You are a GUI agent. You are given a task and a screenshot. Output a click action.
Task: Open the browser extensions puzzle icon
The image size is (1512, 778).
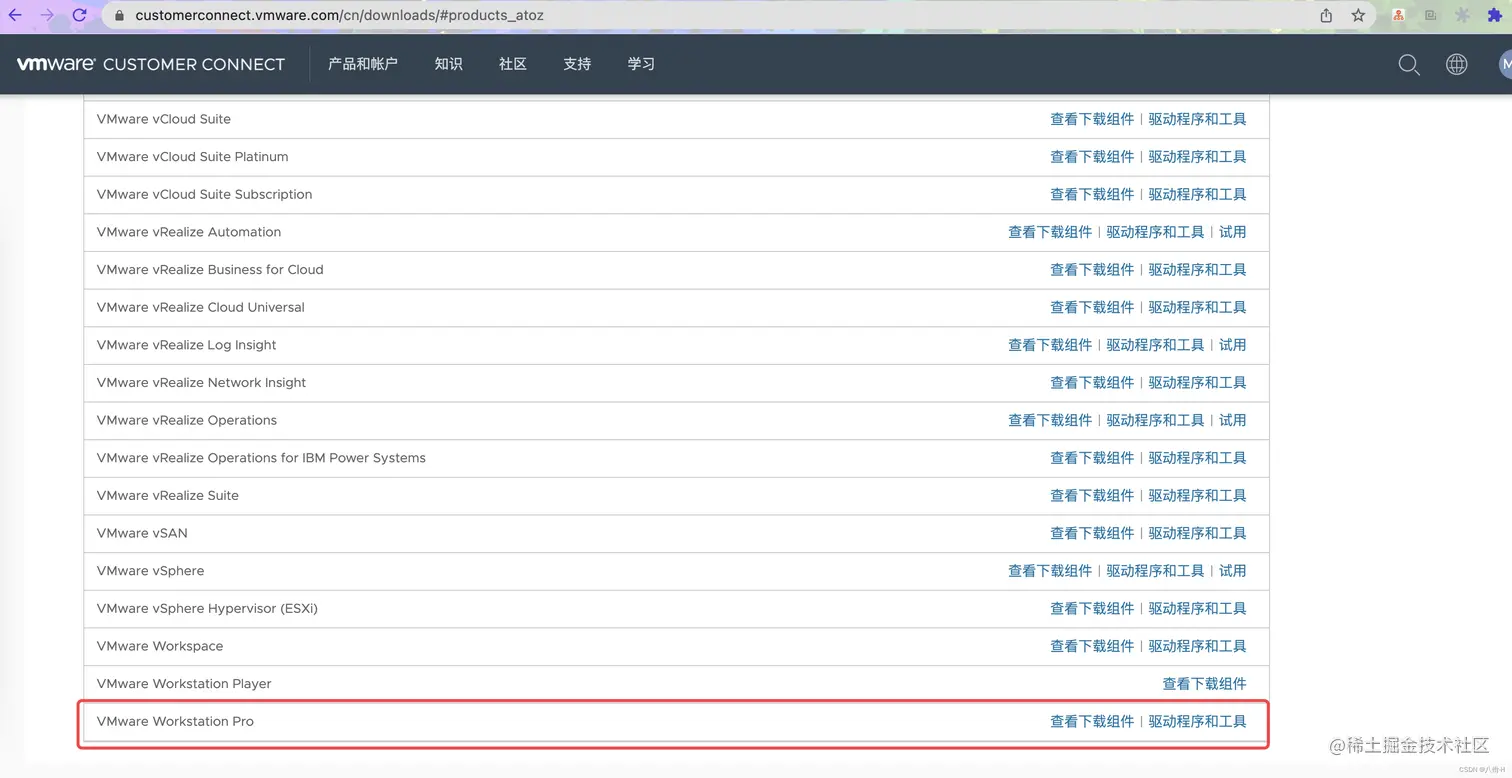(x=1495, y=15)
